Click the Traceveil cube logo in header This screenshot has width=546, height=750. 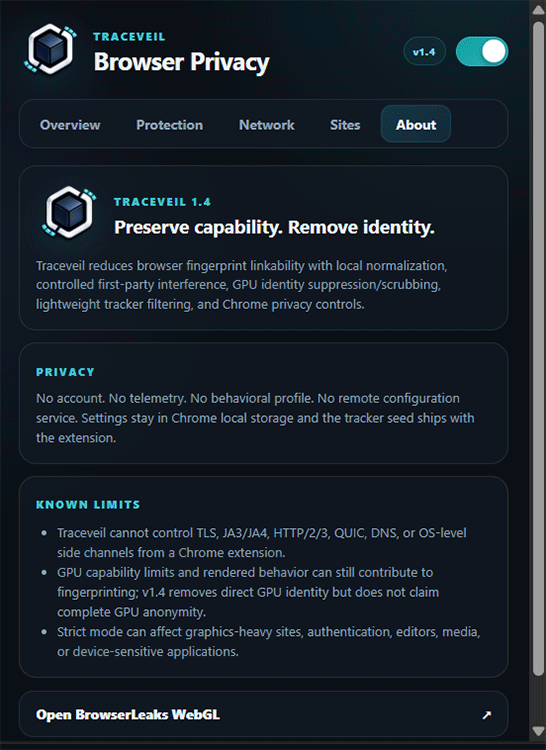point(50,49)
